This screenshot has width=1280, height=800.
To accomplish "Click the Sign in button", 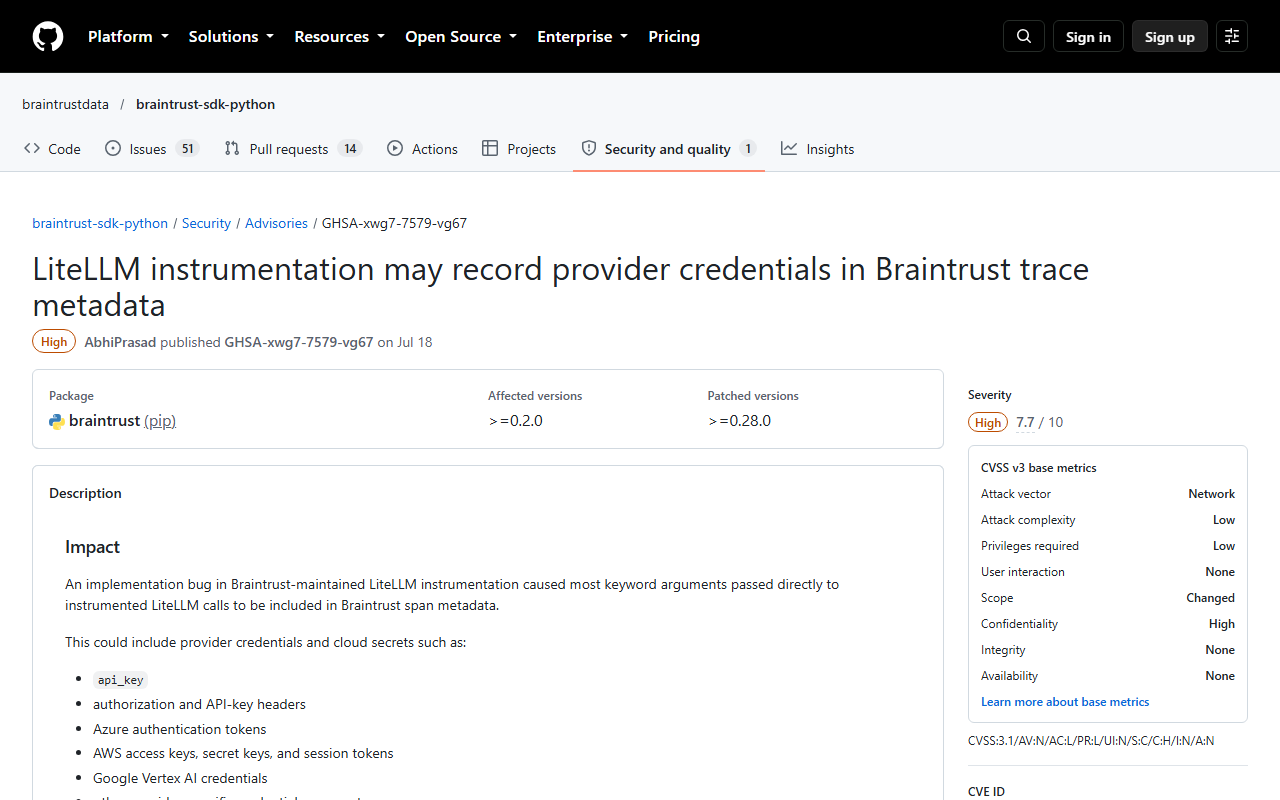I will [1088, 36].
